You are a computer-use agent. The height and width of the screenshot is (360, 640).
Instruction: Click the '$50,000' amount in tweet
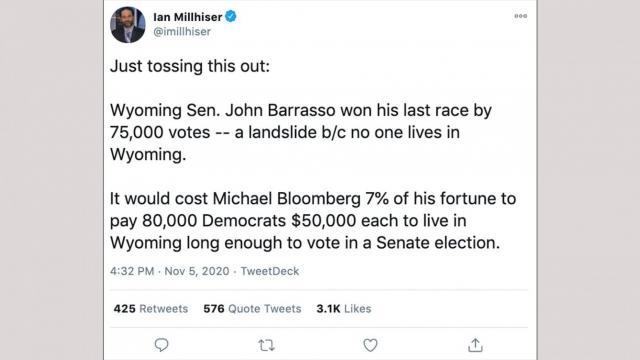point(324,221)
